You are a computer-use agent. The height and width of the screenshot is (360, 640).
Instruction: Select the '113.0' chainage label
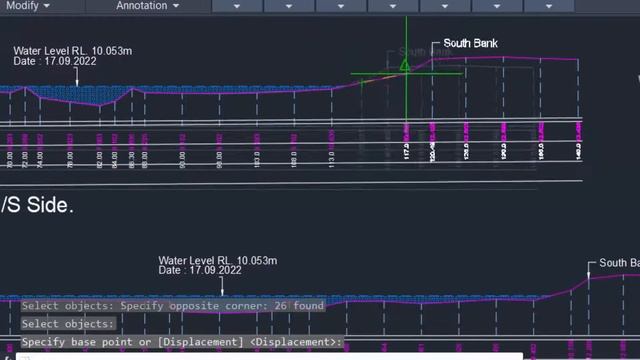pyautogui.click(x=331, y=159)
